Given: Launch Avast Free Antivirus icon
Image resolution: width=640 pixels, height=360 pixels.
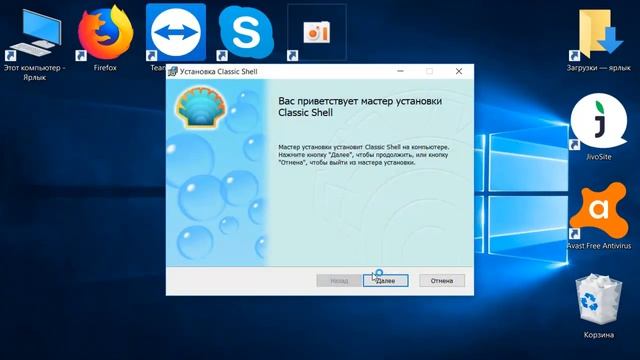Looking at the screenshot, I should [598, 211].
